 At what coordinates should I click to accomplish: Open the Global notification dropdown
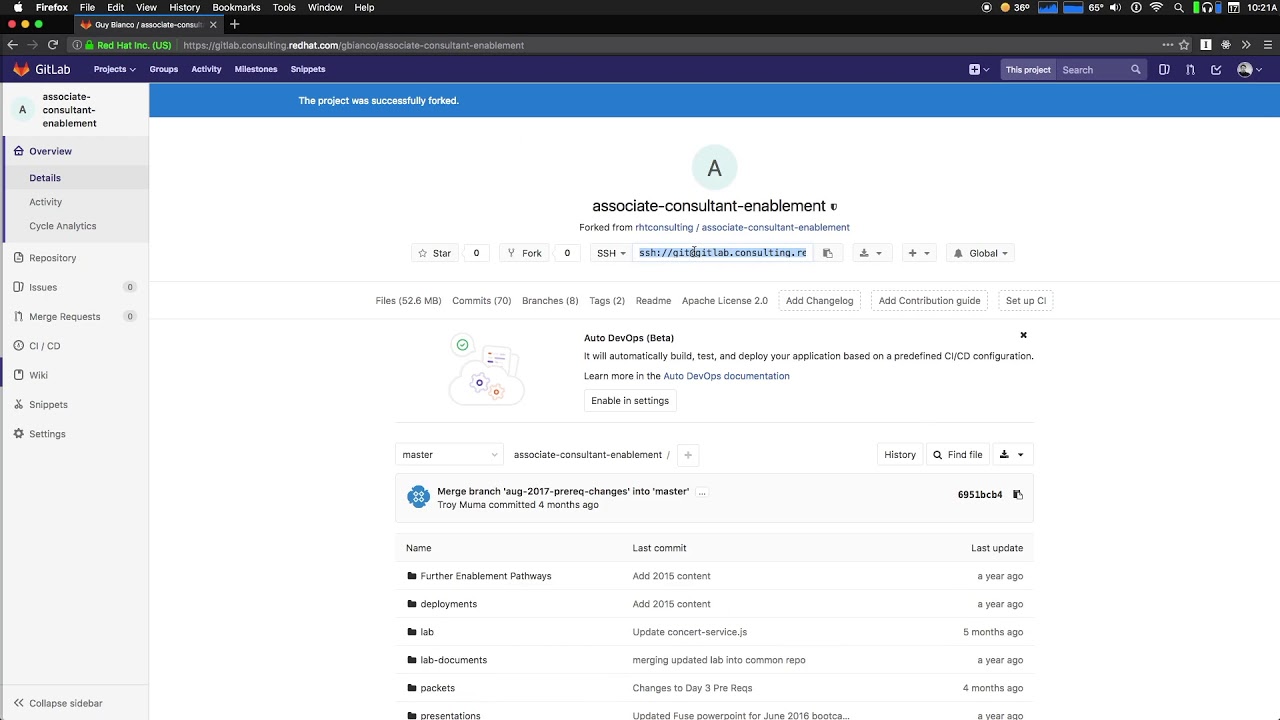click(x=980, y=253)
